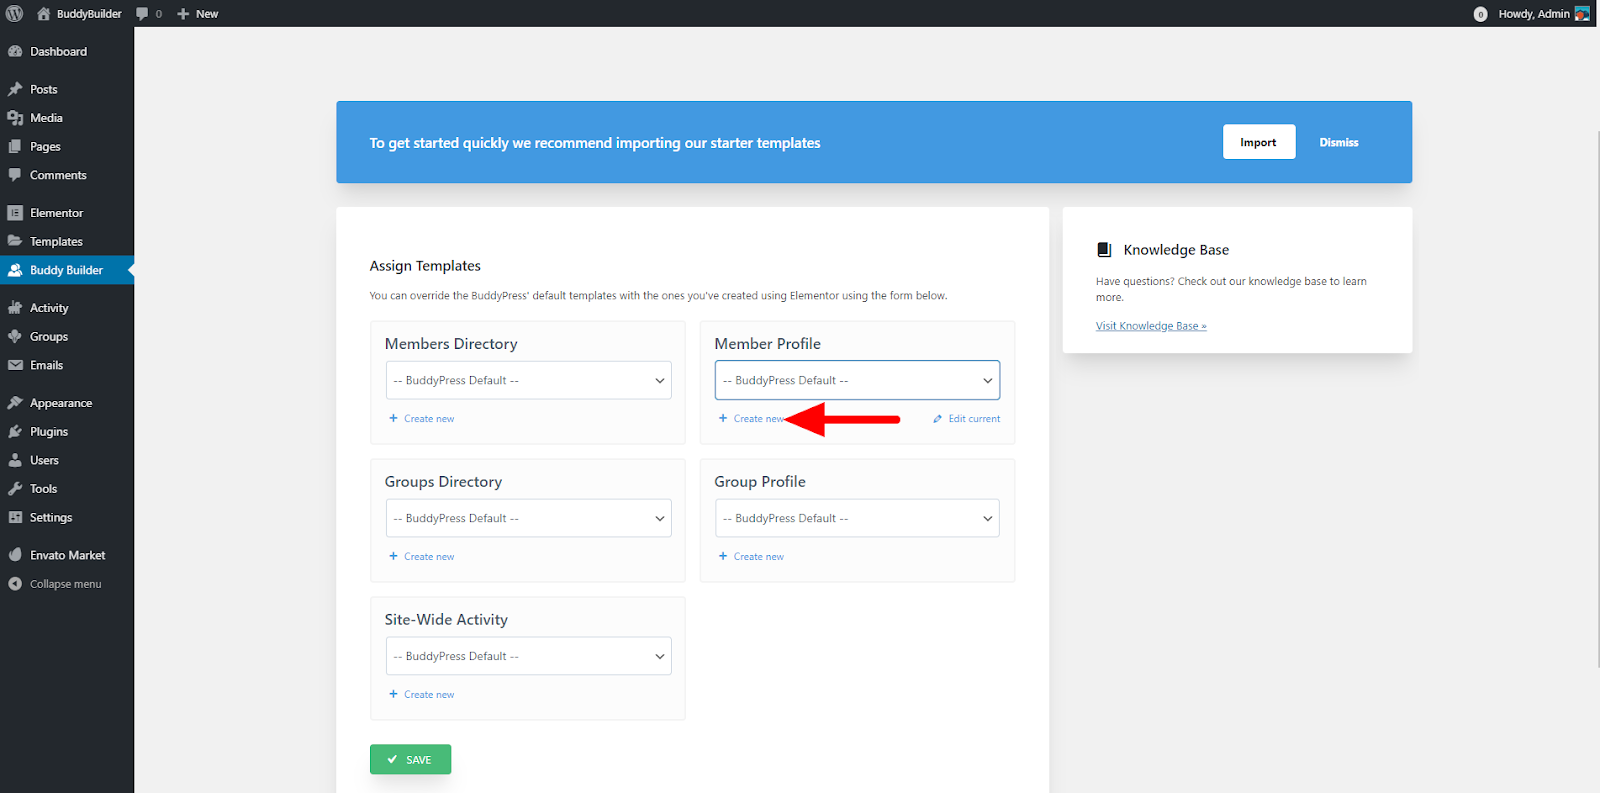Click the Plugins plug icon

pos(15,432)
